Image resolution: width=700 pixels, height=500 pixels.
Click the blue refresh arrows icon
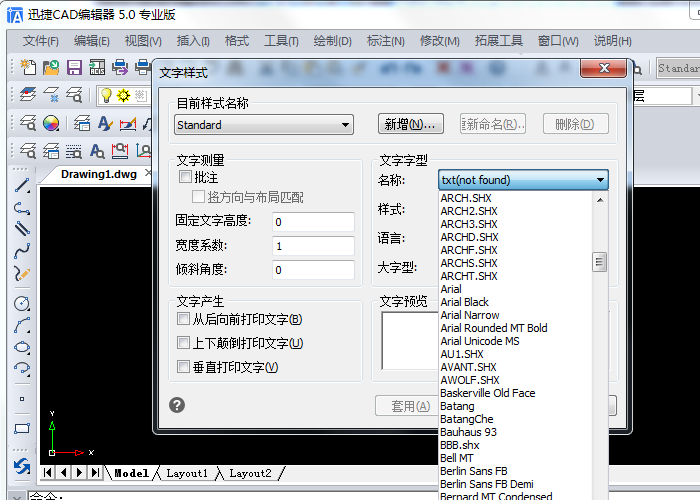pos(22,467)
